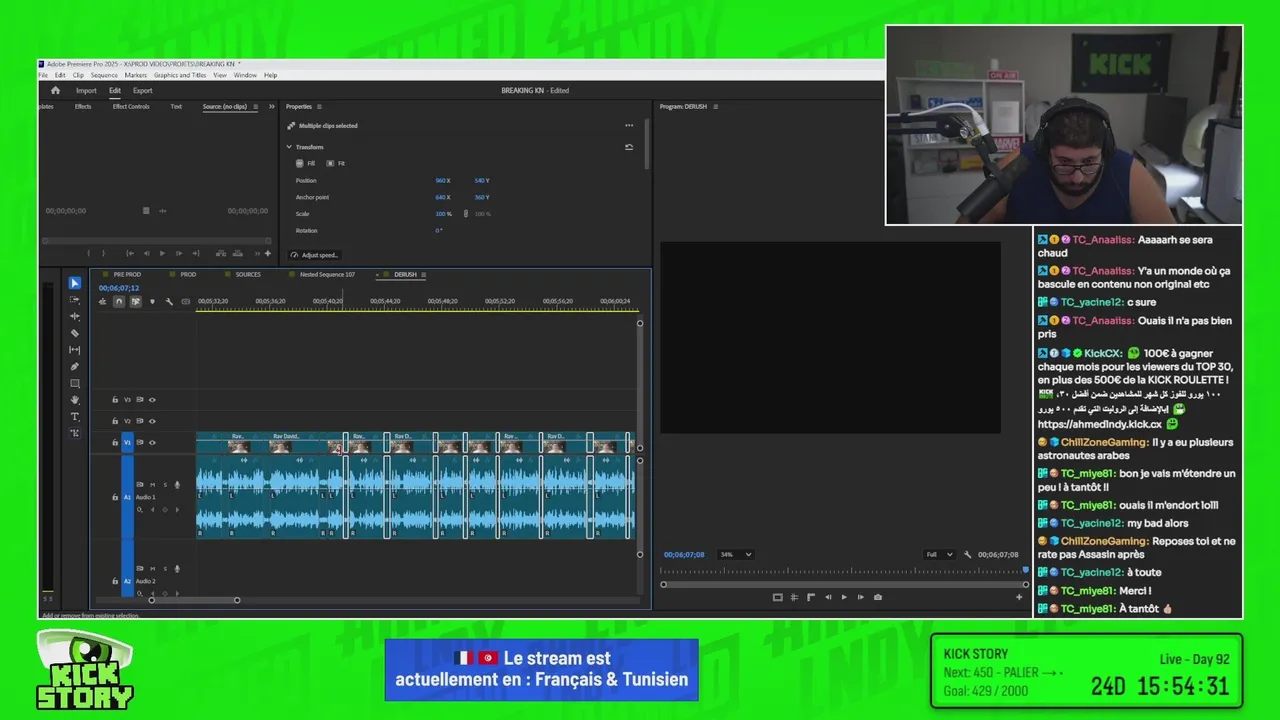The image size is (1280, 720).
Task: Click timeline playhead timecode 00;06;07;12
Action: point(119,288)
